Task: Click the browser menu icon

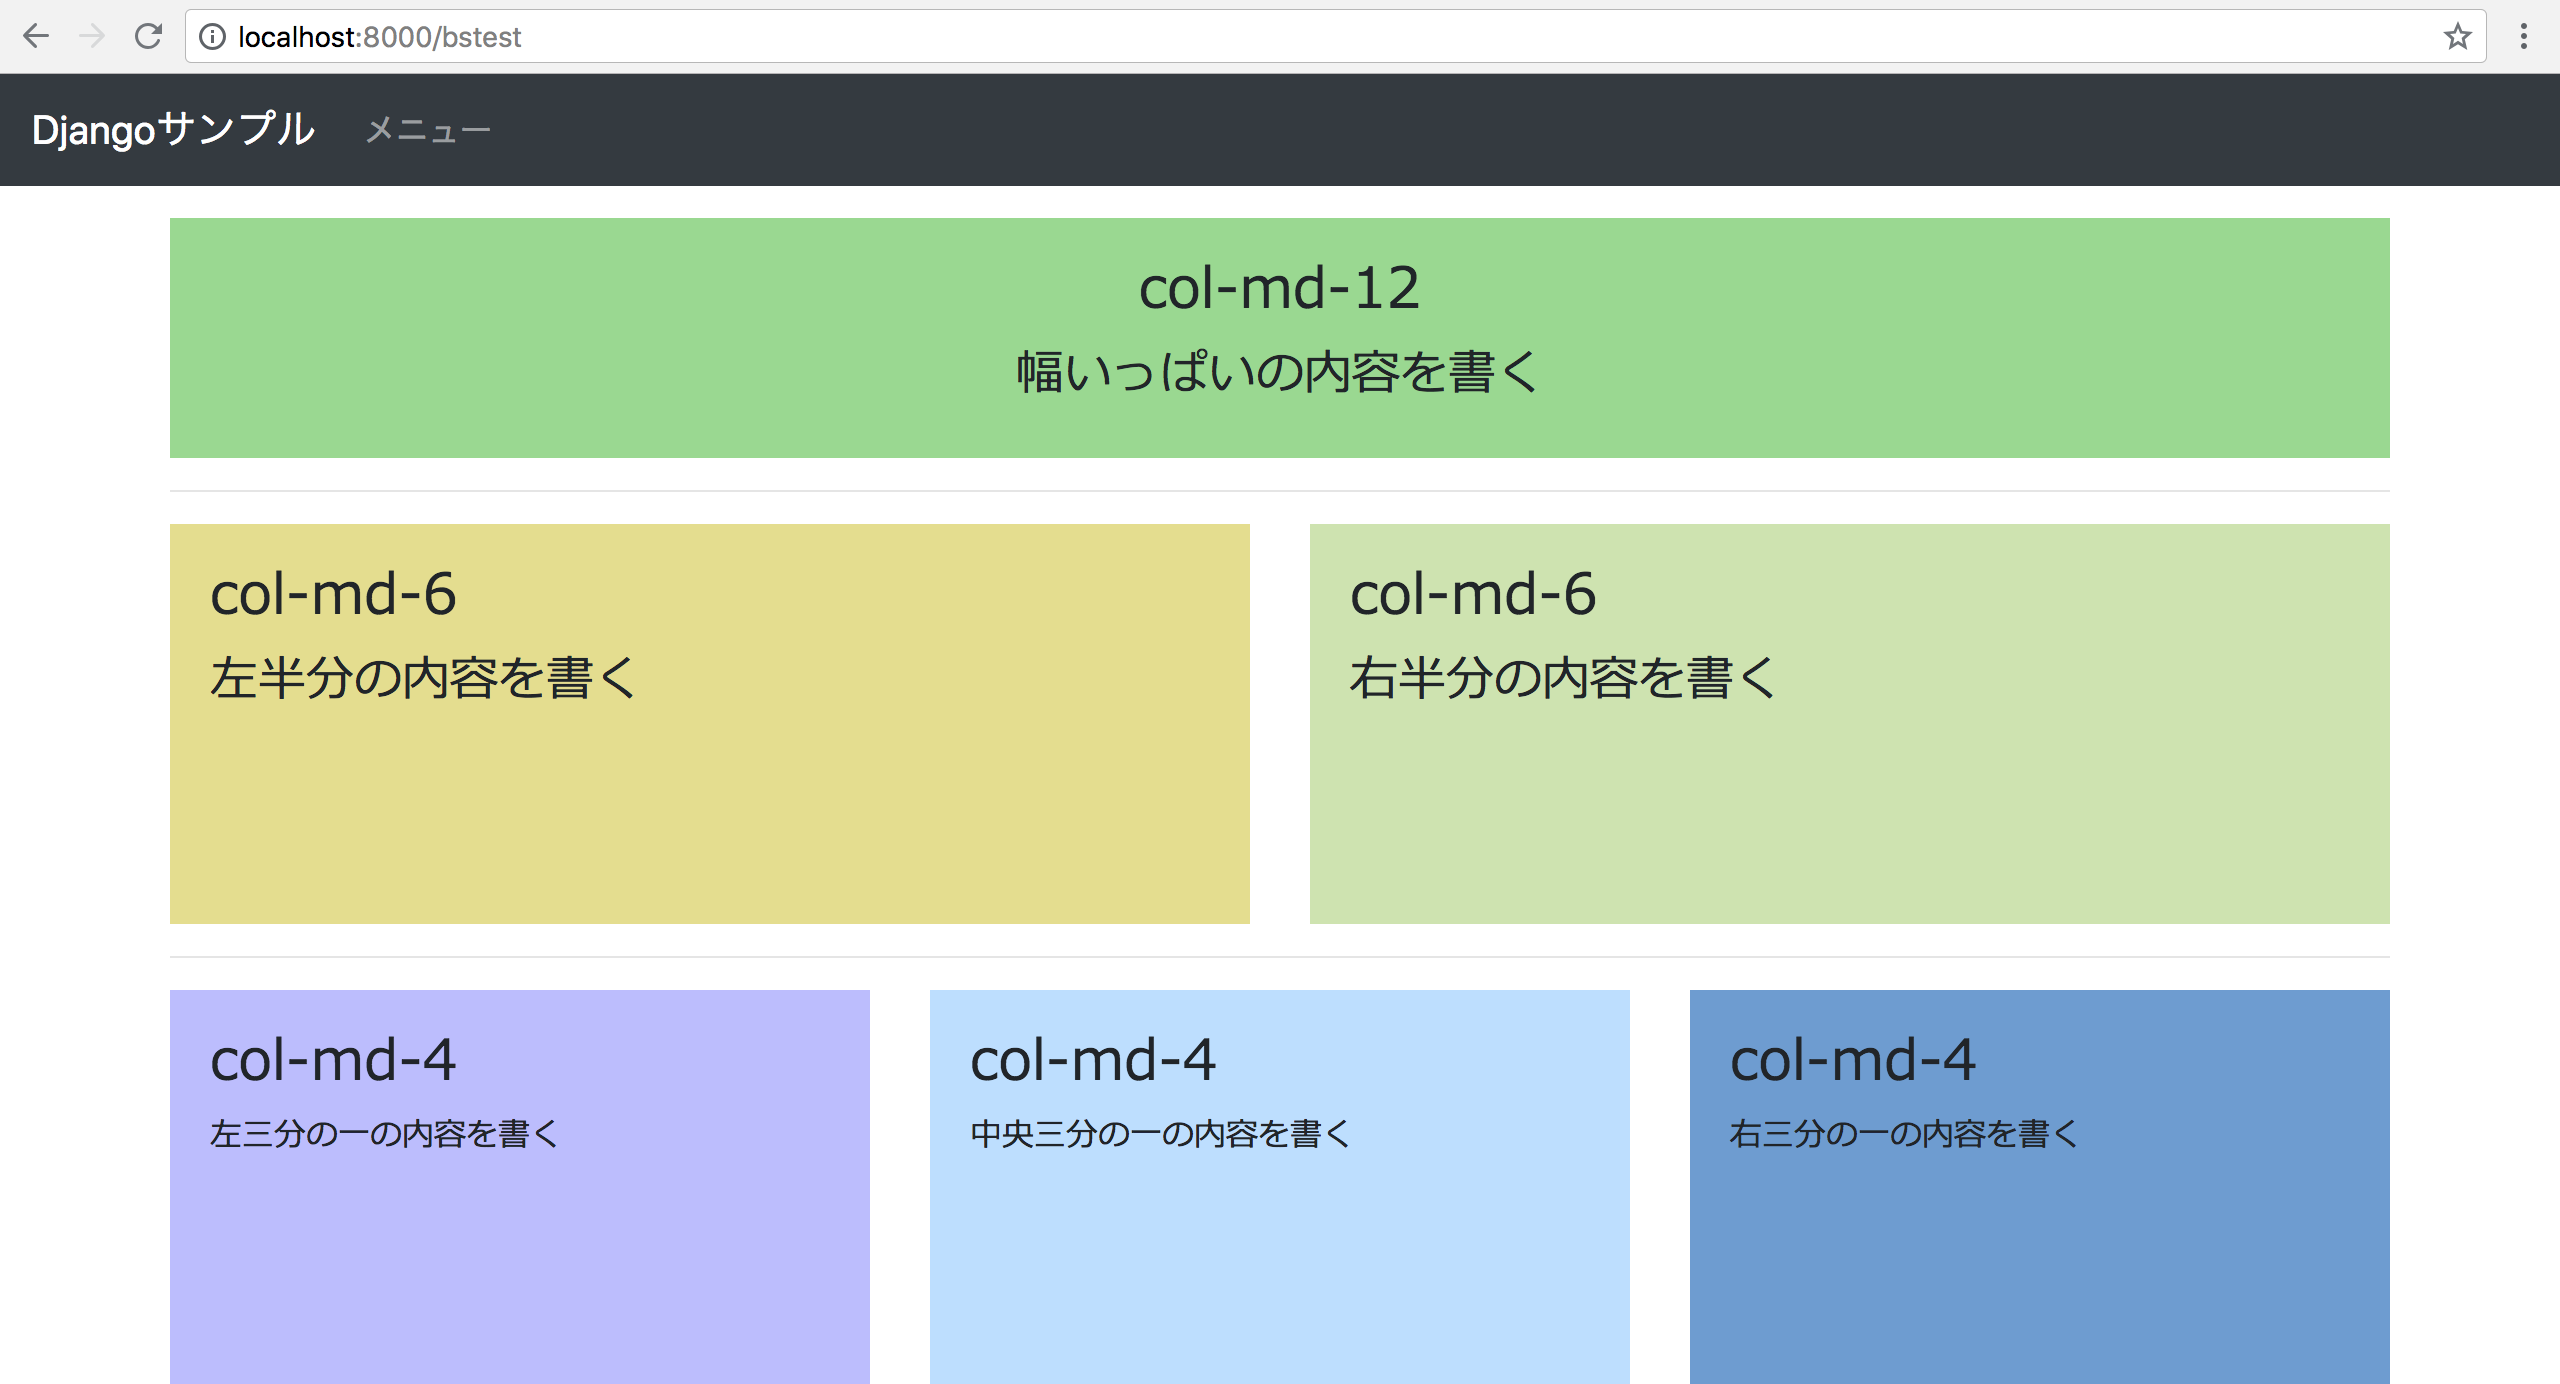Action: 2524,36
